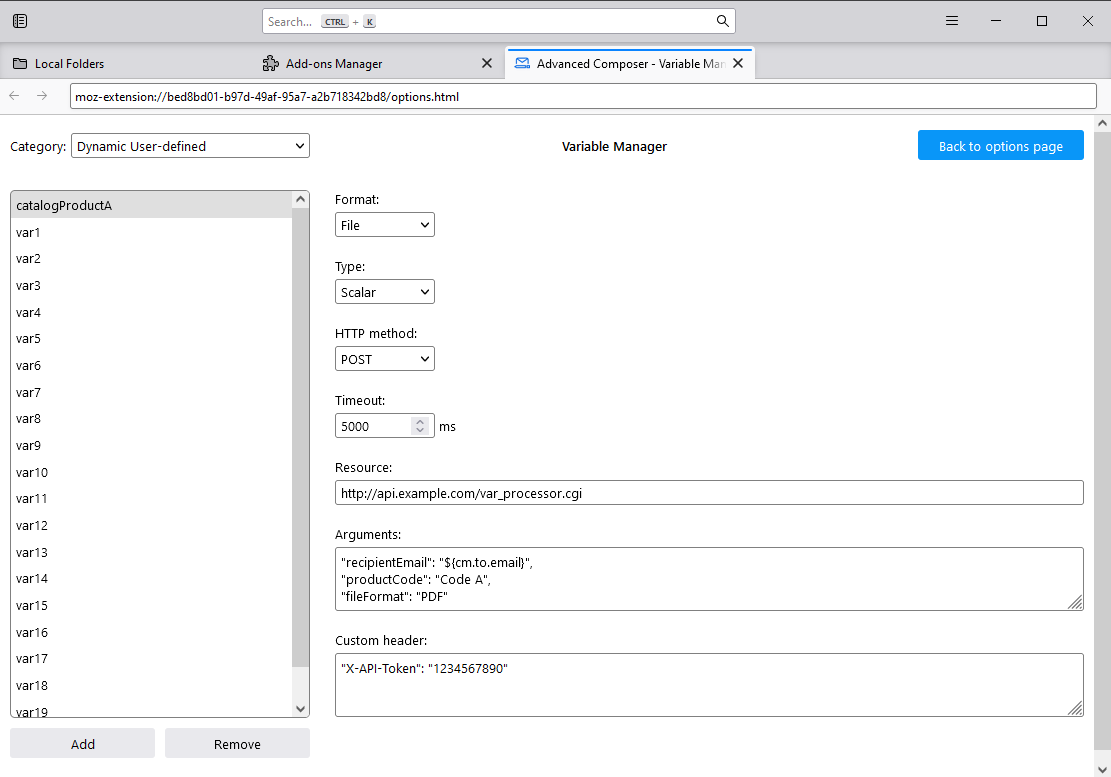Select var16 in the variable list
Image resolution: width=1111 pixels, height=777 pixels.
click(x=151, y=633)
